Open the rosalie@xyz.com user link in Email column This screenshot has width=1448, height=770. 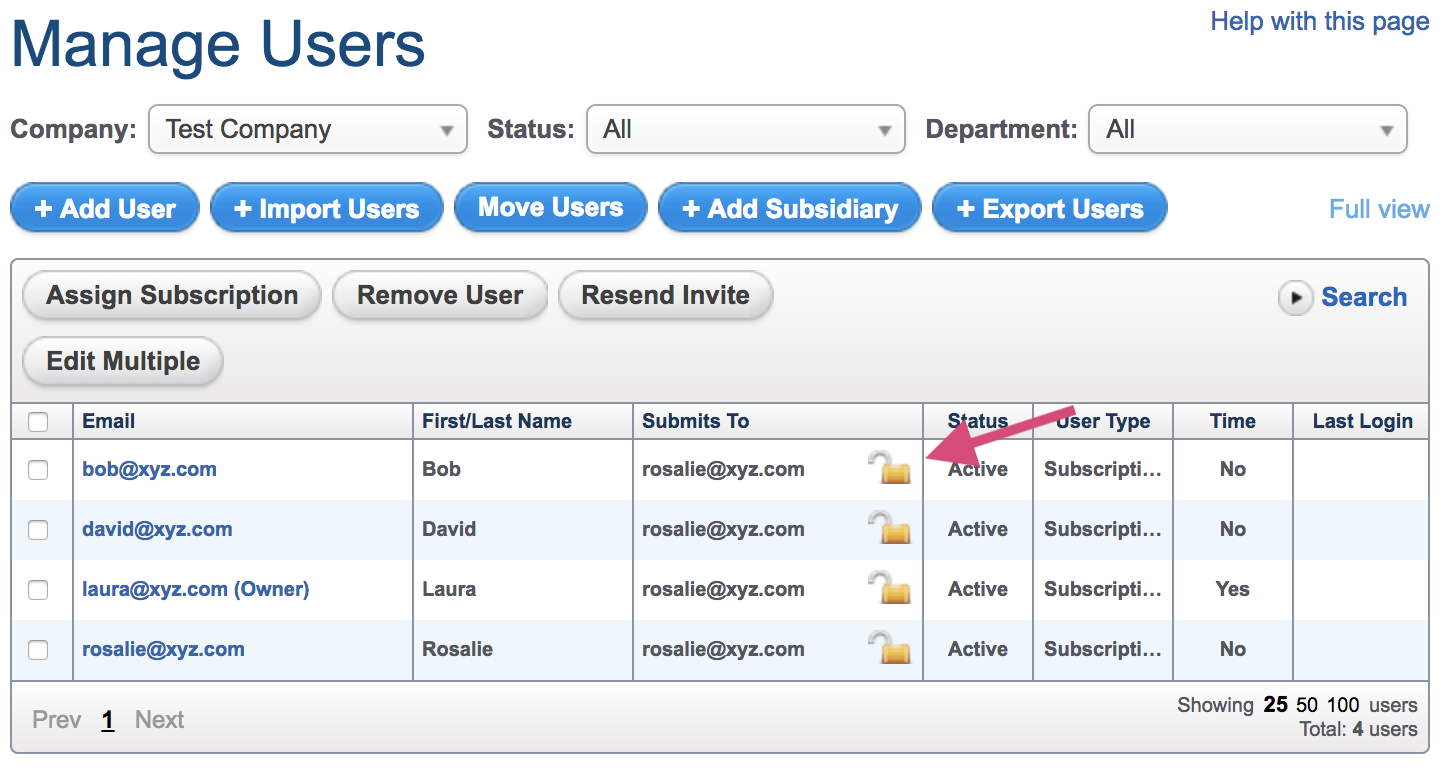[x=163, y=649]
